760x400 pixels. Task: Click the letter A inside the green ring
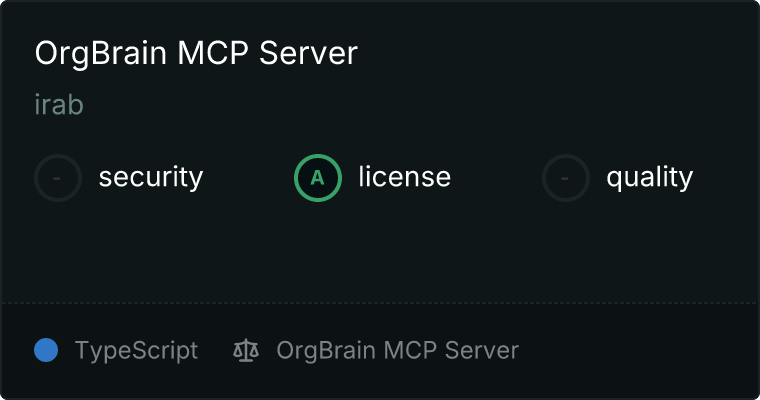pos(317,178)
